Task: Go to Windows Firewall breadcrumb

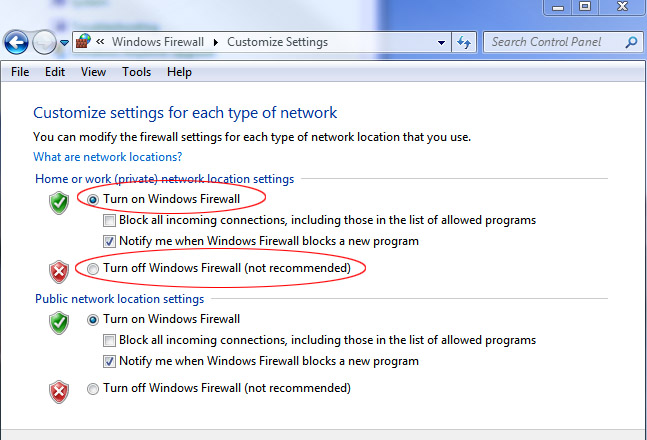Action: pos(158,43)
